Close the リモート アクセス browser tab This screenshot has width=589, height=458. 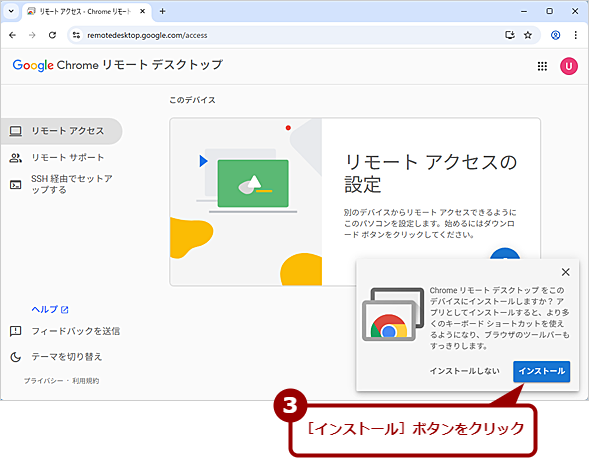[x=142, y=12]
